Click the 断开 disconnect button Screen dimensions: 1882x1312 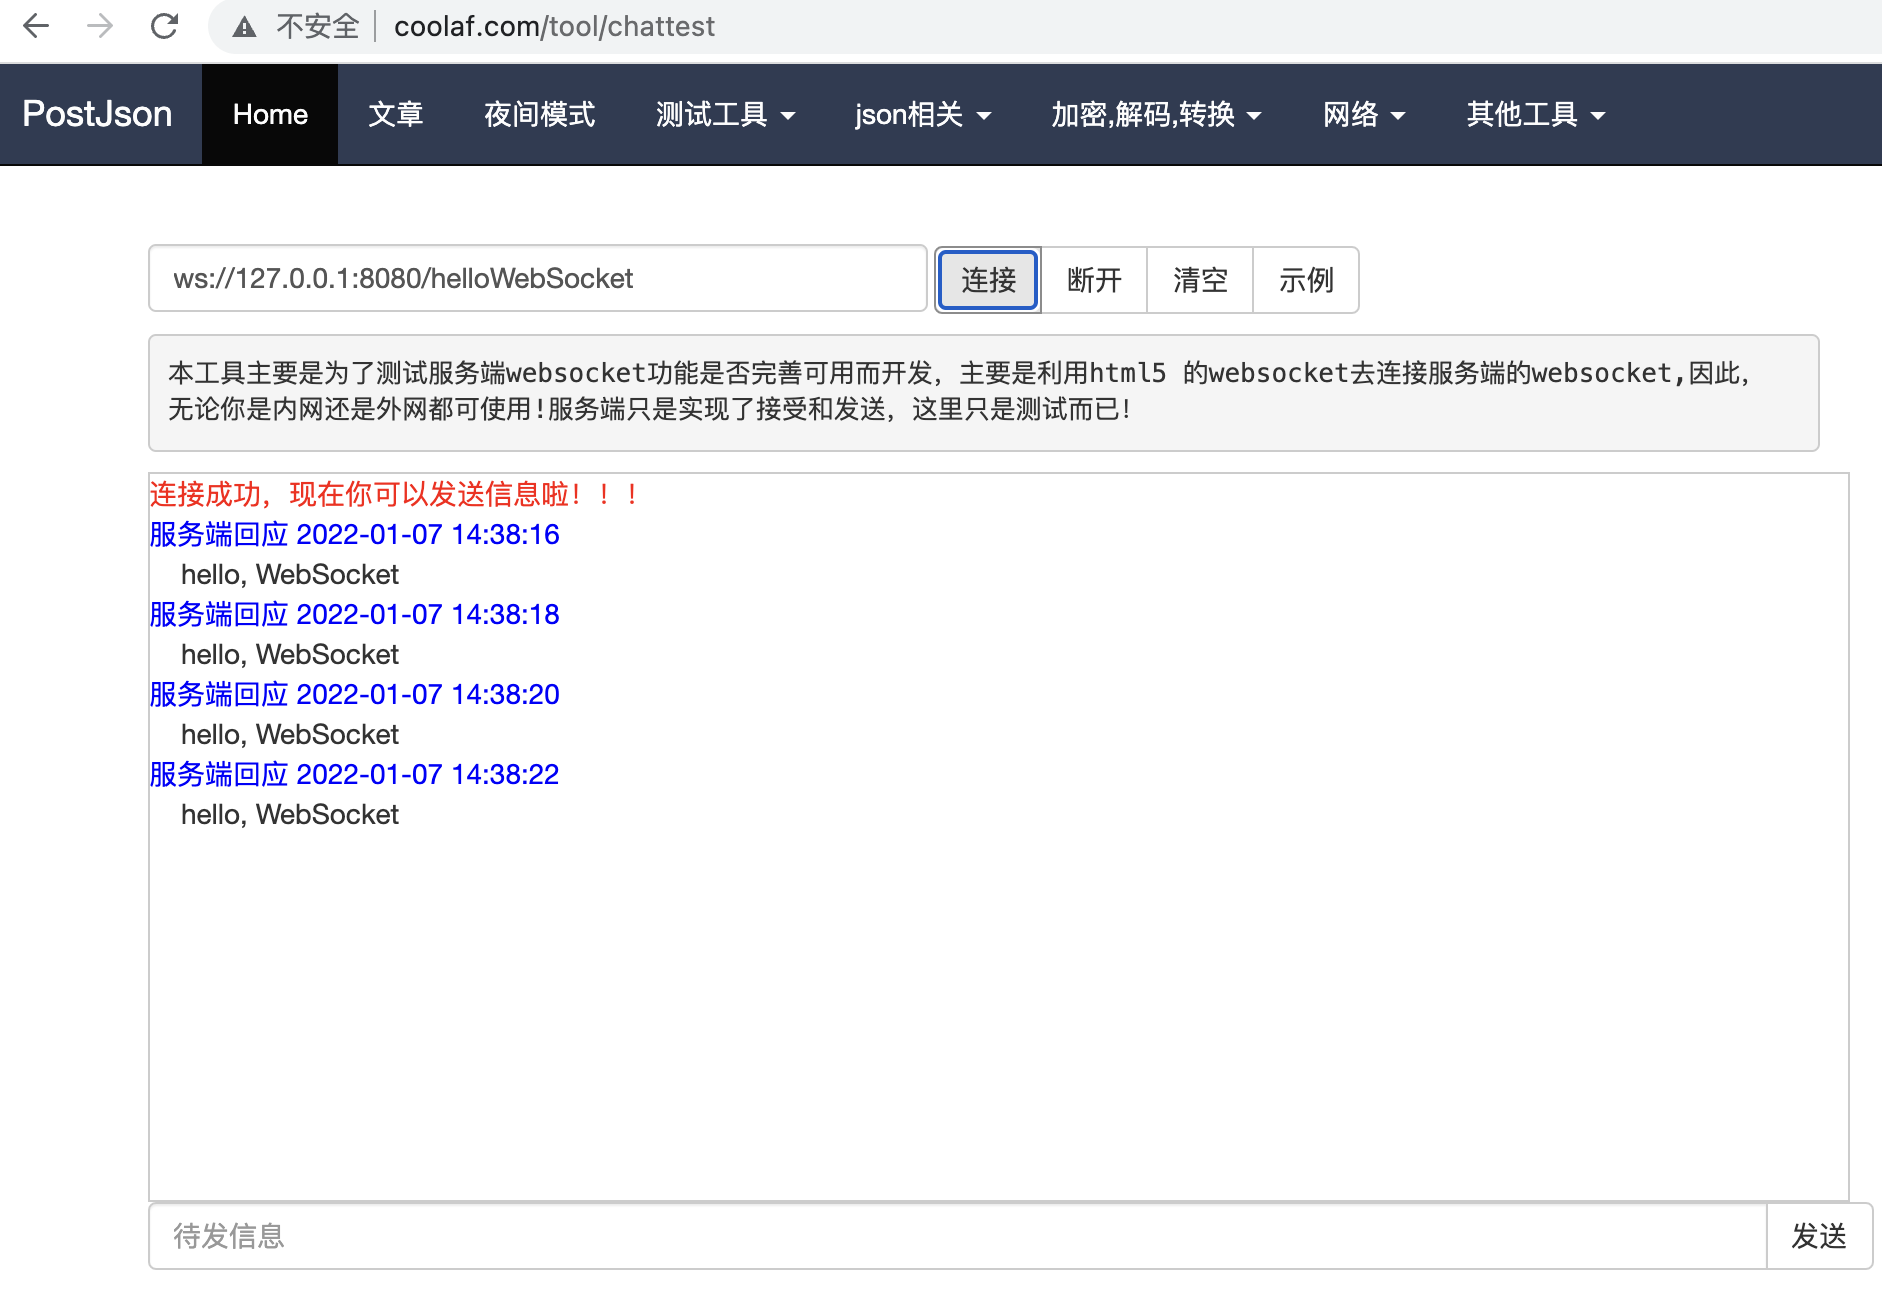(1094, 280)
